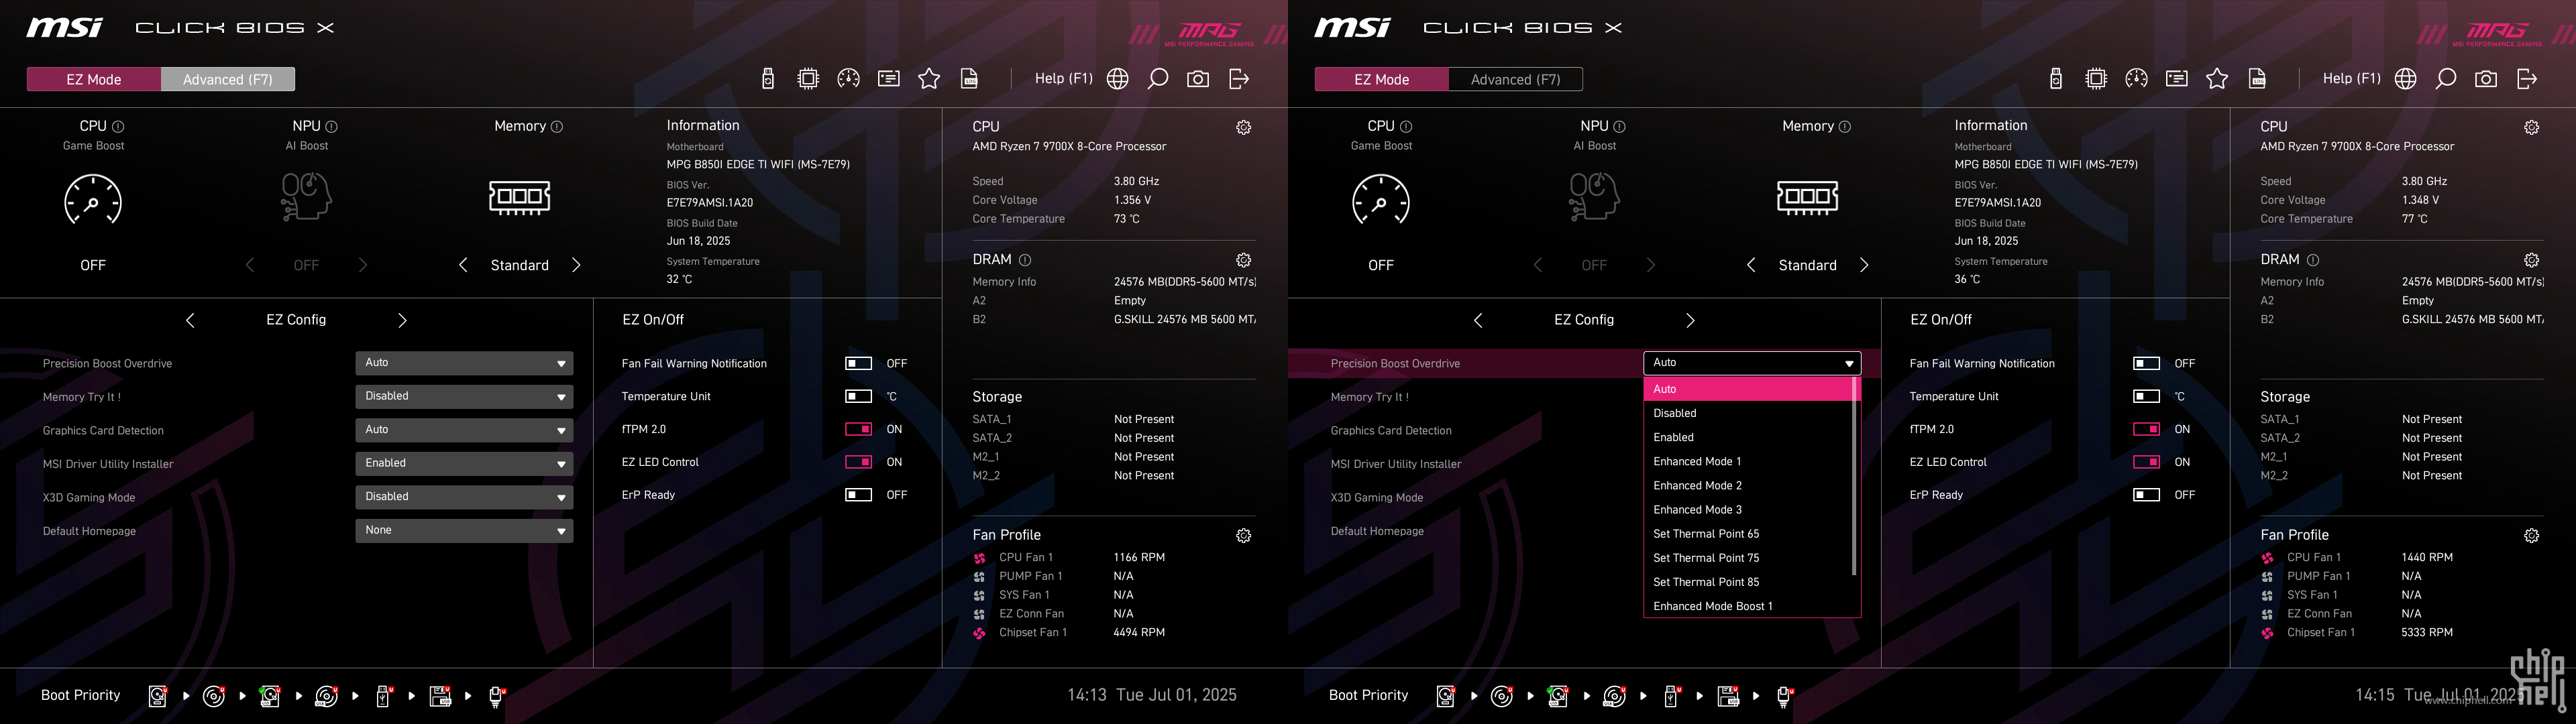Click EZ Mode button, right screen
This screenshot has width=2576, height=724.
[x=1381, y=79]
